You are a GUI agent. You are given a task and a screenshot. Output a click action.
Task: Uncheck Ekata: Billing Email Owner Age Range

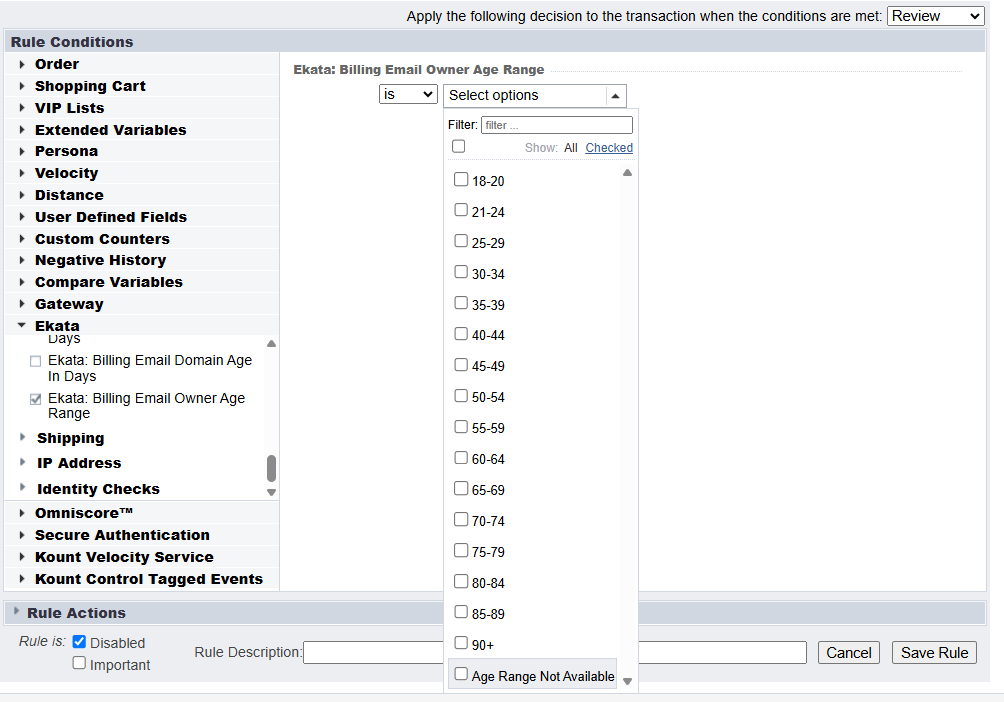(x=36, y=400)
